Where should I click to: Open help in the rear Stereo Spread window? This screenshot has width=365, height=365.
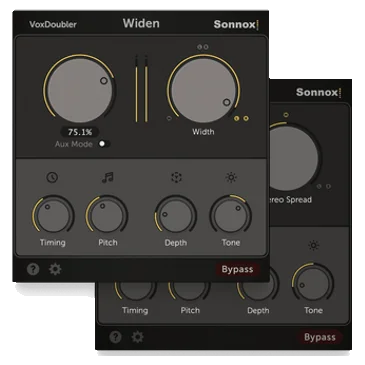pos(115,337)
